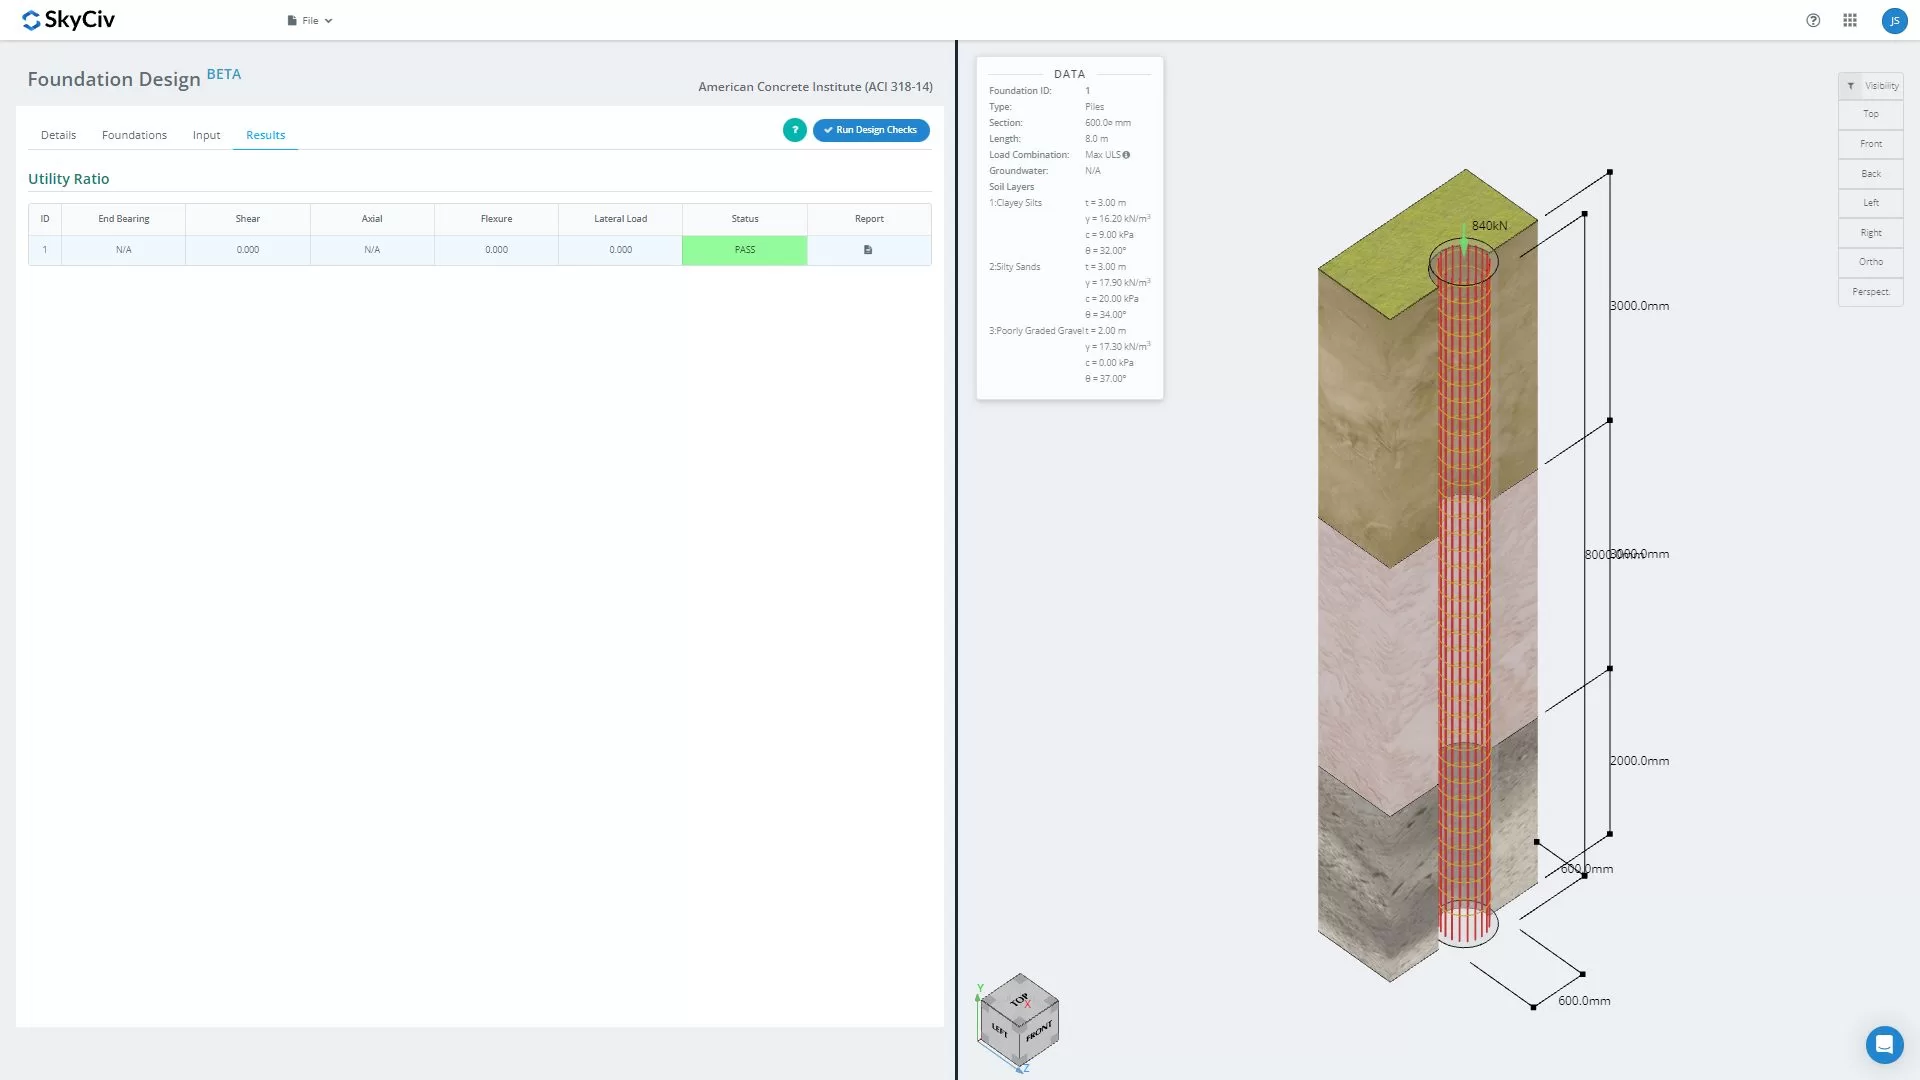This screenshot has height=1080, width=1920.
Task: Click the SkyCiv logo
Action: tap(68, 20)
